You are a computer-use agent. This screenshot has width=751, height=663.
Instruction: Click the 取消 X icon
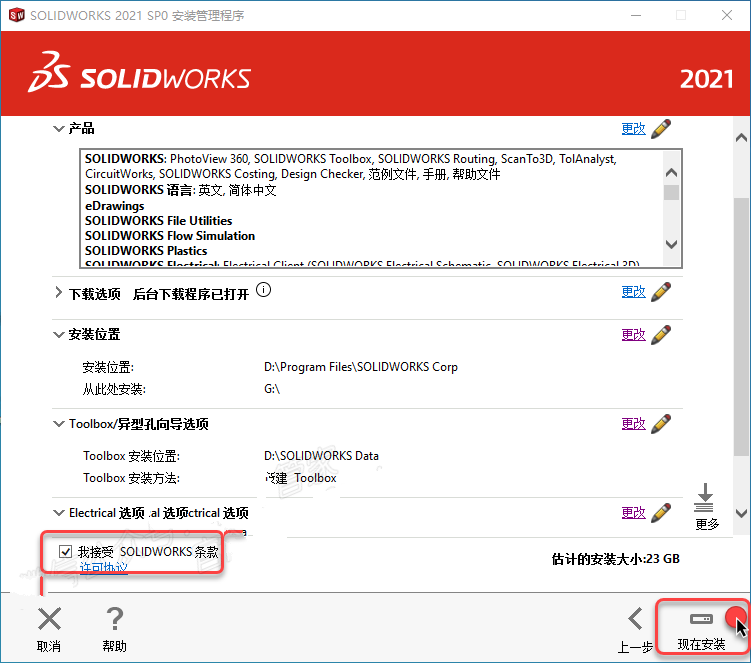(49, 618)
